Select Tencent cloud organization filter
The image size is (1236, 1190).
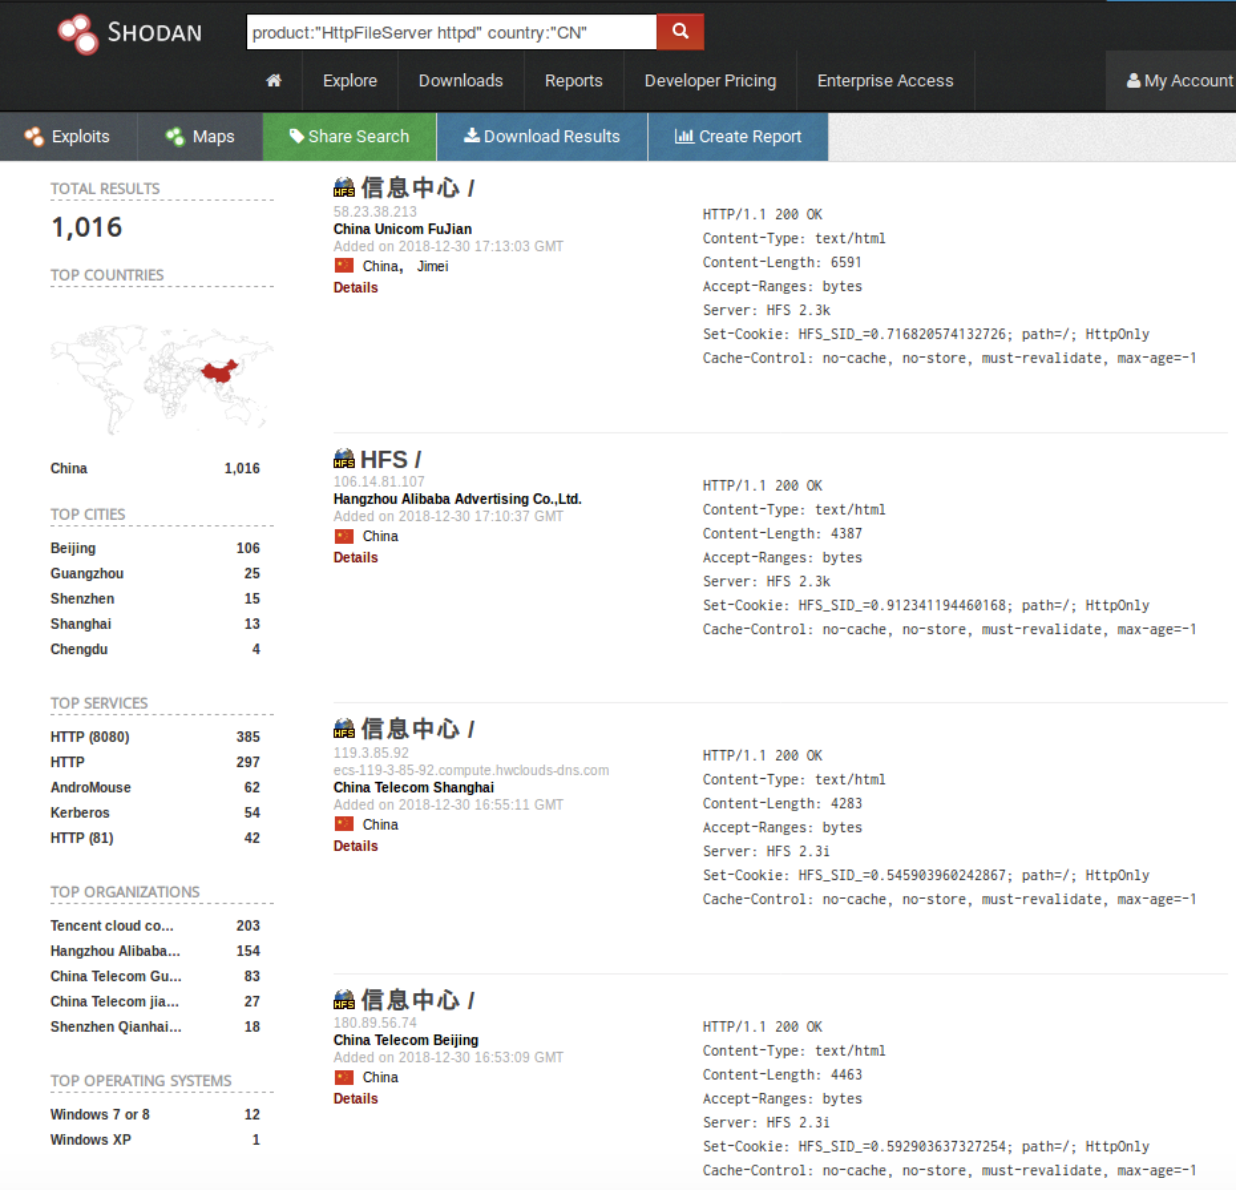click(x=111, y=926)
